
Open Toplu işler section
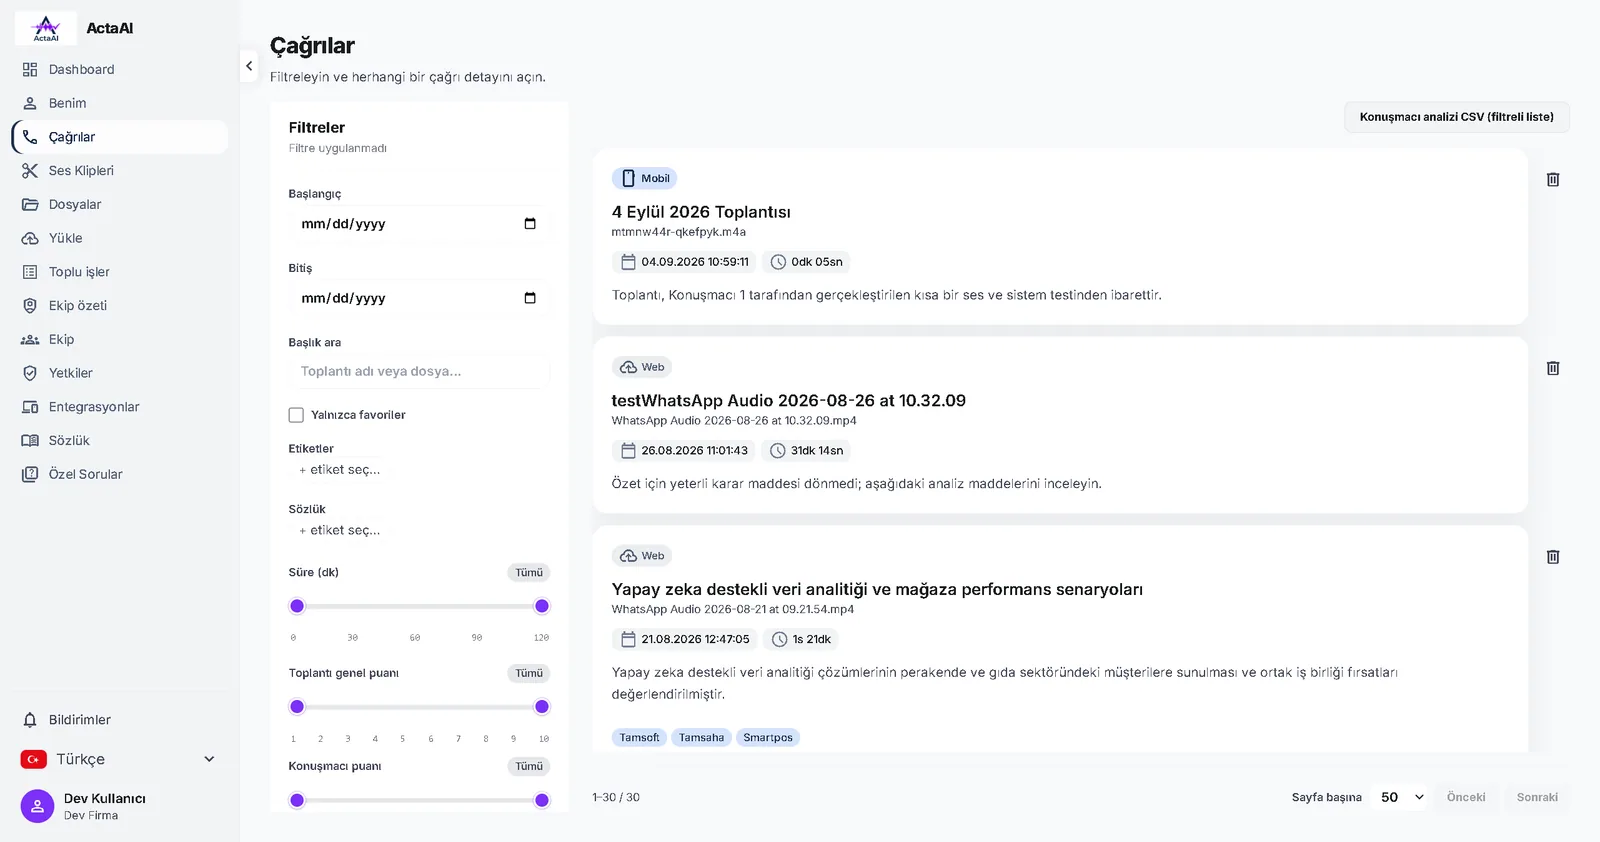click(x=120, y=272)
